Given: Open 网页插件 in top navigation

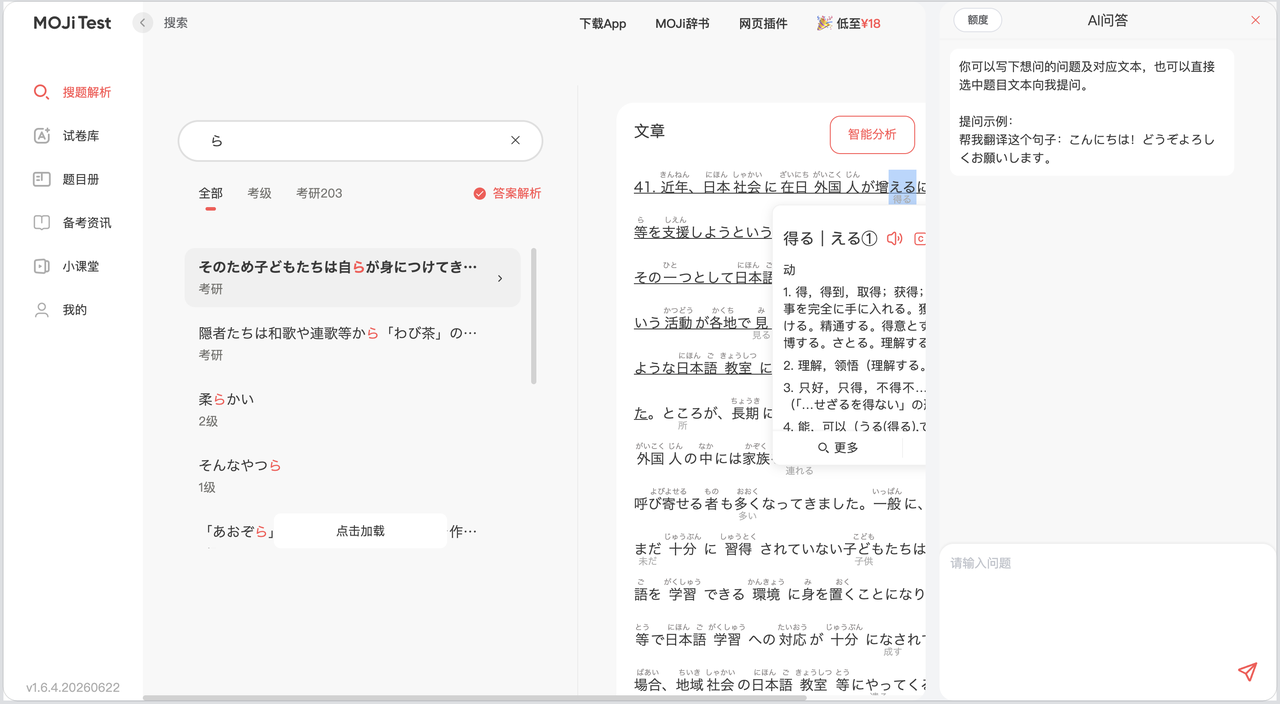Looking at the screenshot, I should [763, 23].
